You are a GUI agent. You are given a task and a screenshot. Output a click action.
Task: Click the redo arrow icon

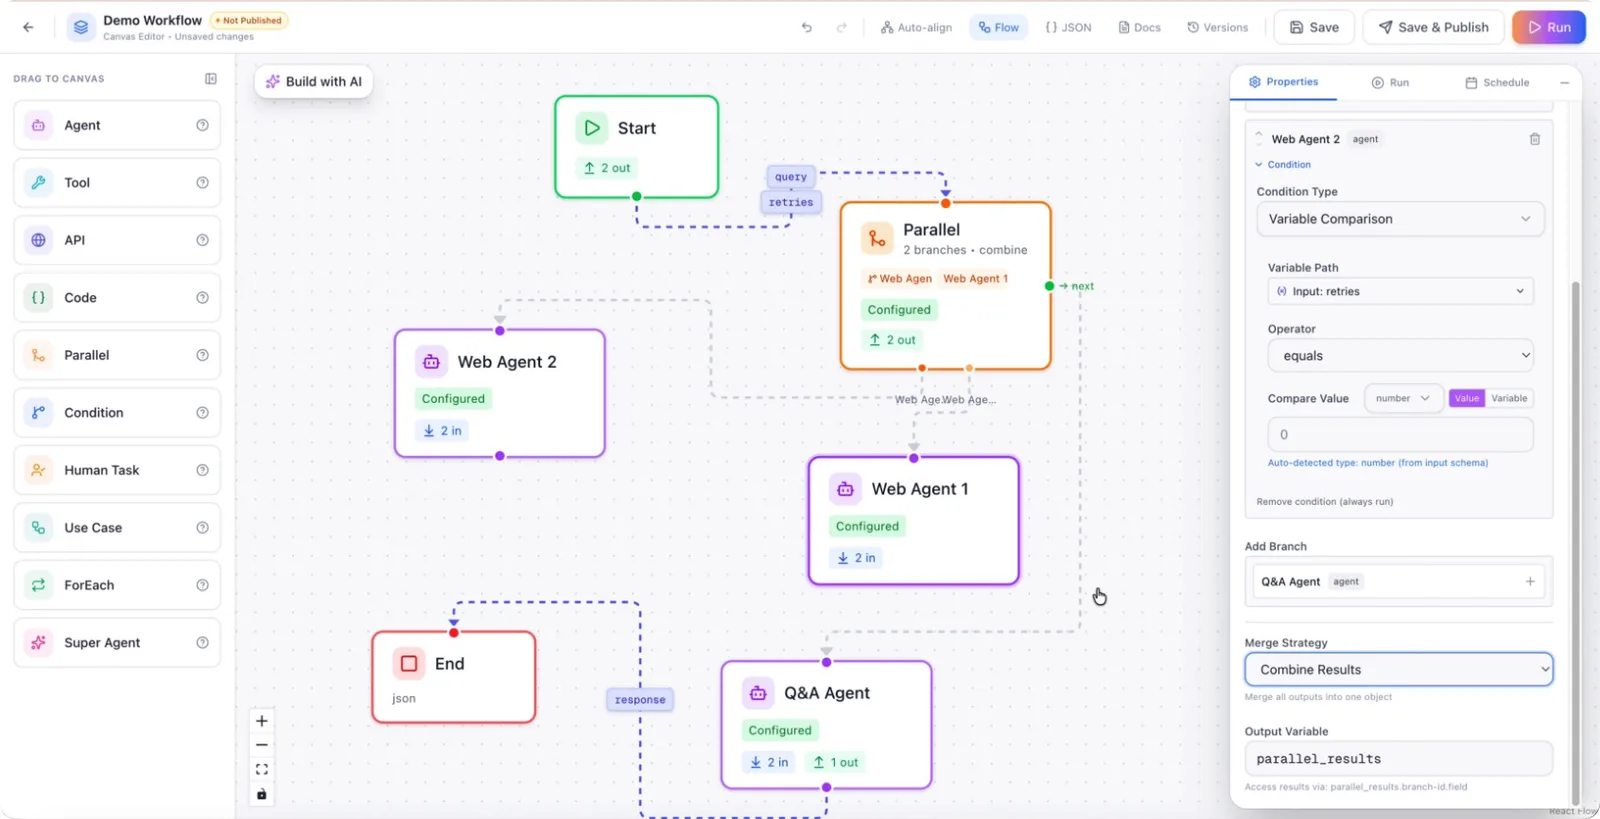[842, 27]
